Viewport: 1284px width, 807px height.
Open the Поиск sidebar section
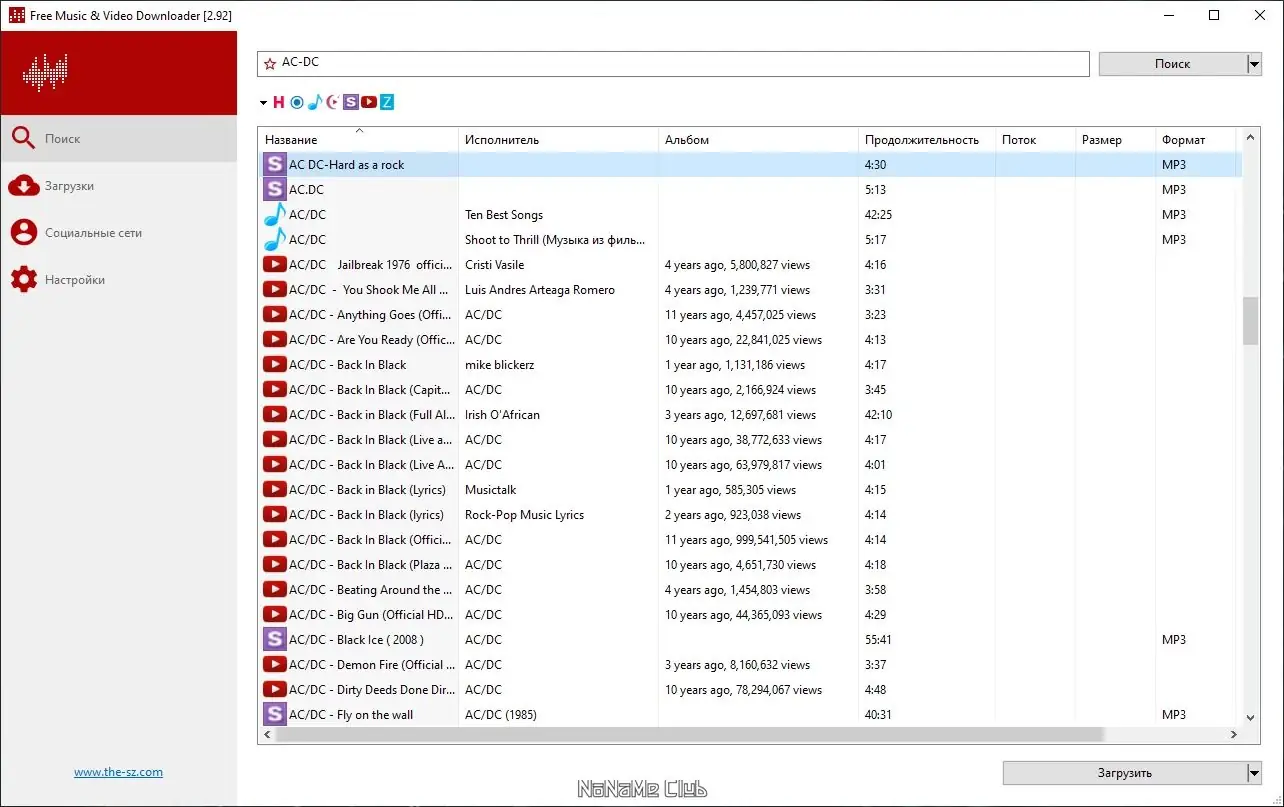(119, 139)
